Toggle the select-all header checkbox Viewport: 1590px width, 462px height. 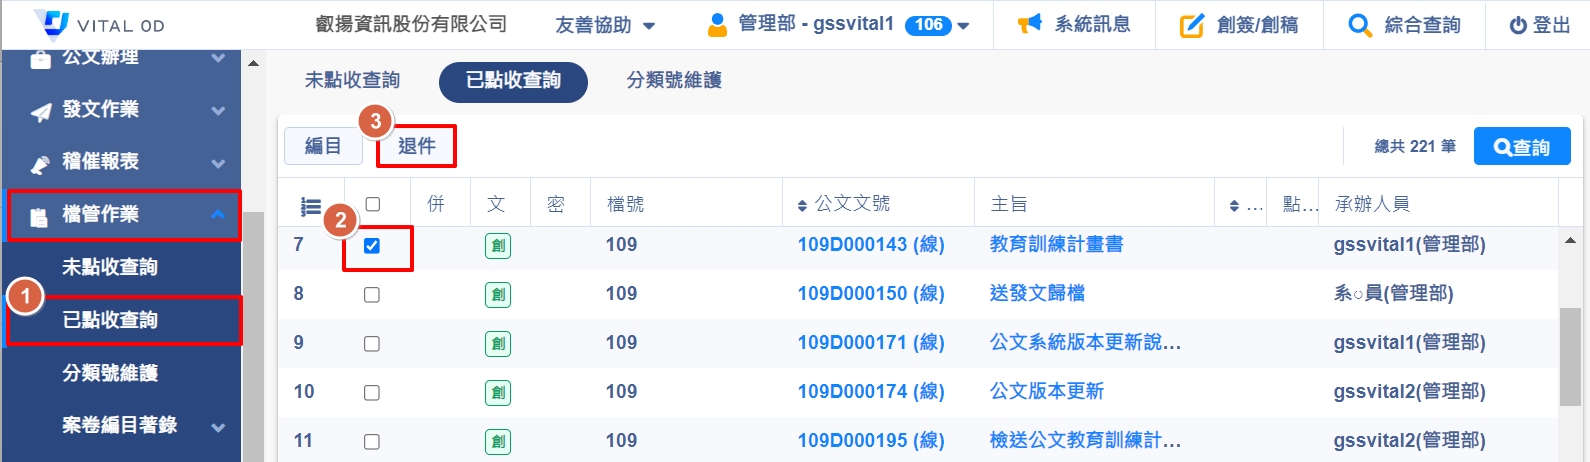373,204
